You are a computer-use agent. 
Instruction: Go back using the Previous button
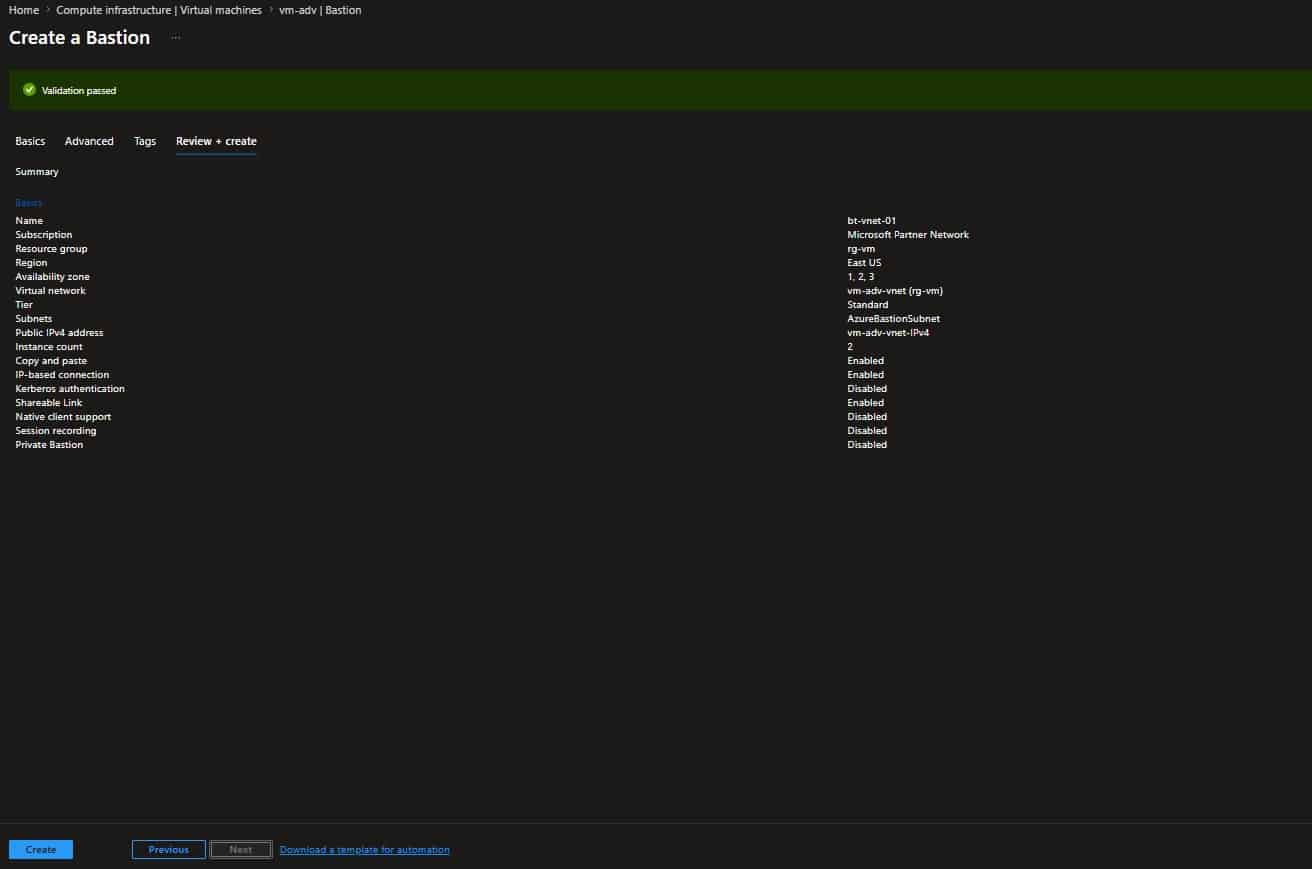tap(168, 848)
